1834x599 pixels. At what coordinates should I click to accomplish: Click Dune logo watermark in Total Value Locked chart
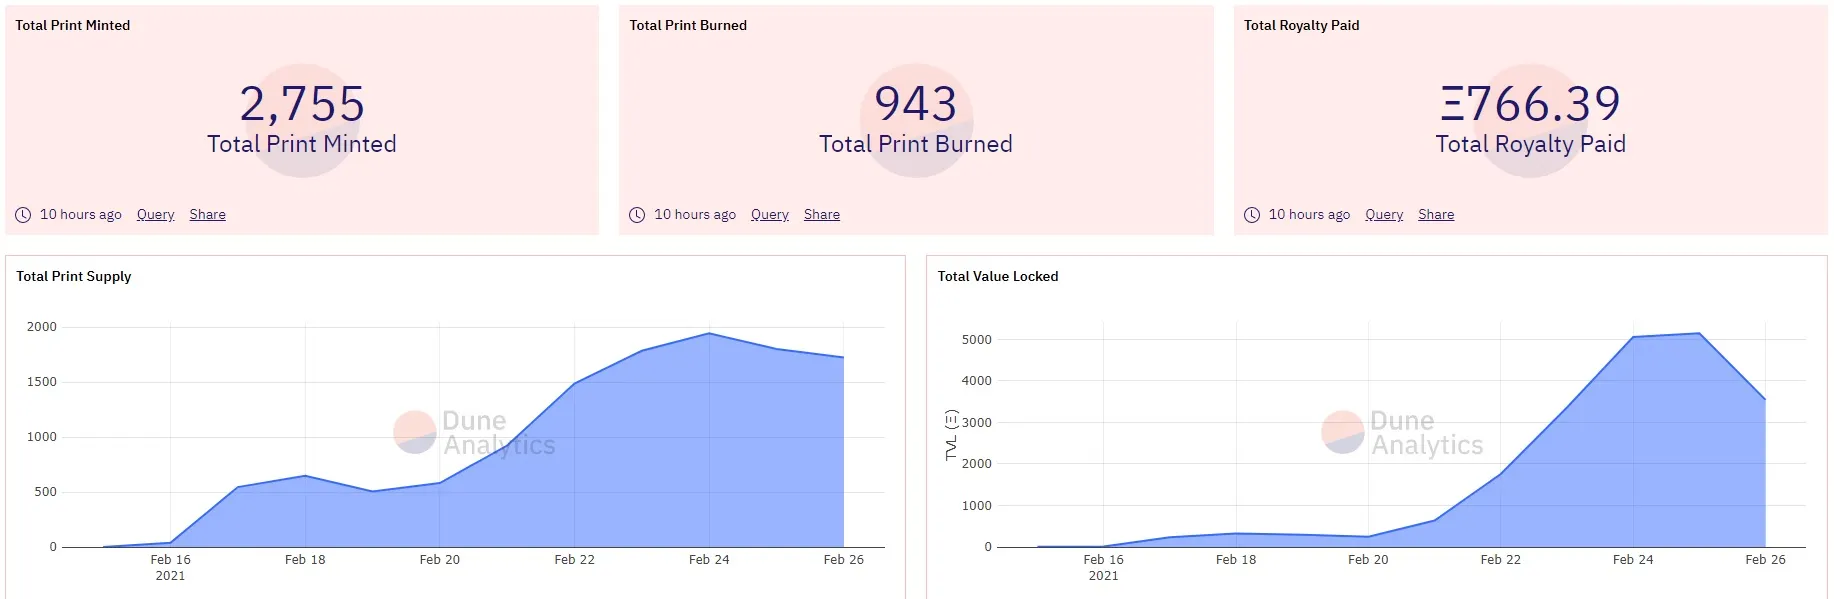click(1342, 432)
